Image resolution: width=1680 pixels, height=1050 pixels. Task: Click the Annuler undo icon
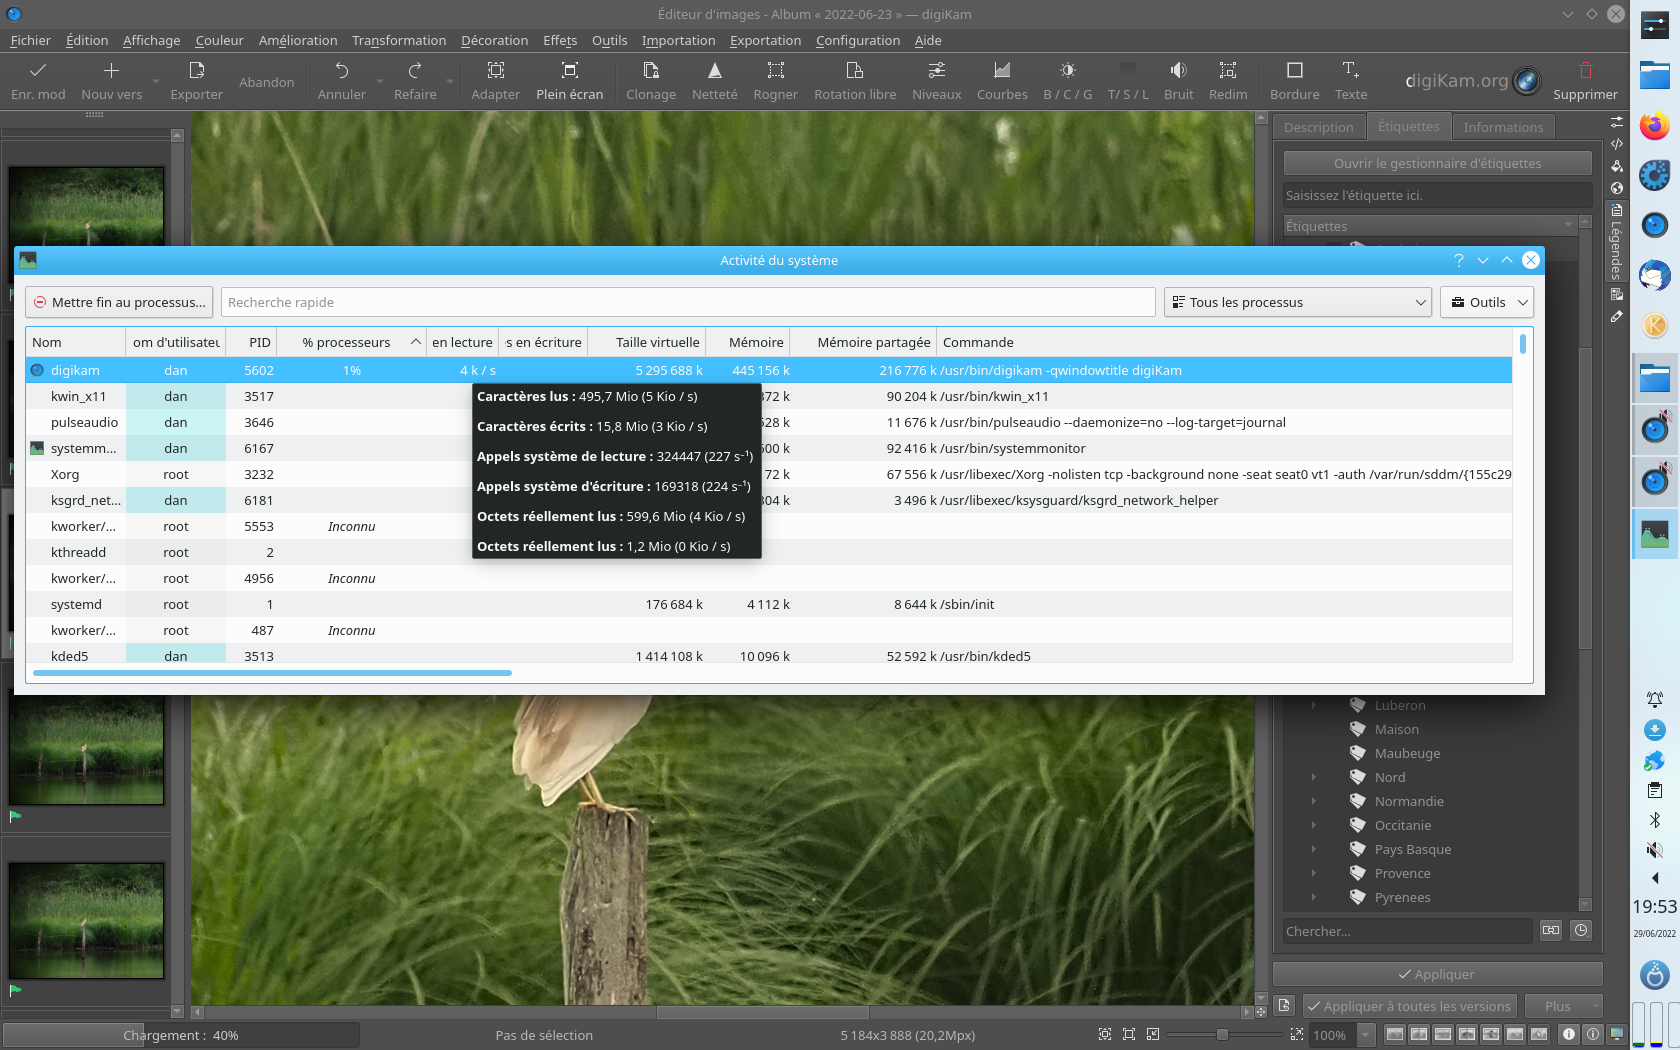342,70
